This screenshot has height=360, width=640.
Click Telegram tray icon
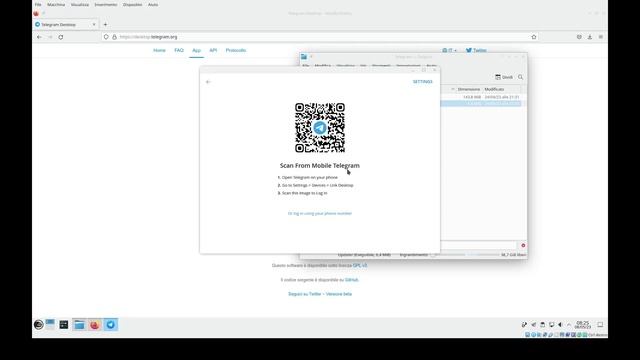[x=533, y=324]
